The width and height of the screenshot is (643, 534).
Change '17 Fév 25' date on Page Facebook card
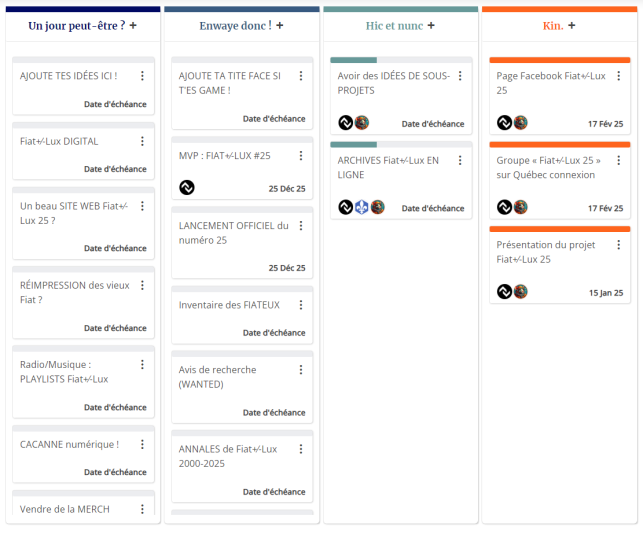tap(605, 124)
